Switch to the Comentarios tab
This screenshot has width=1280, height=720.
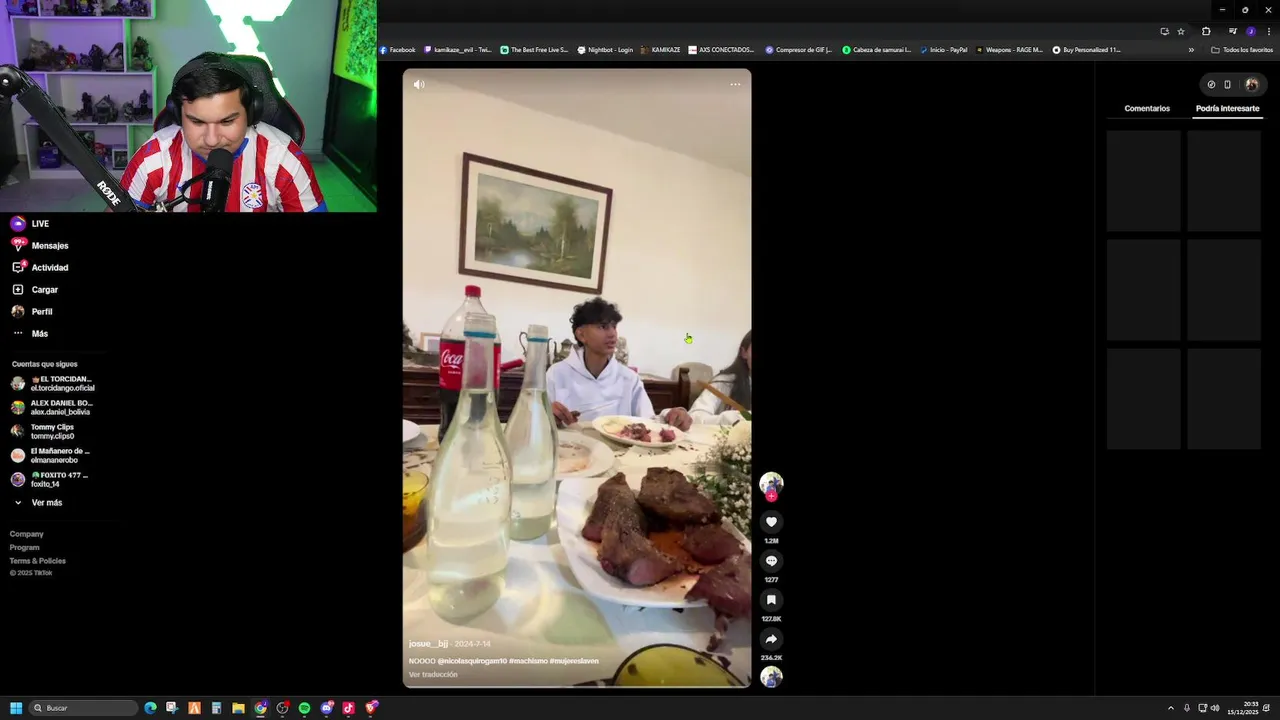click(1147, 108)
